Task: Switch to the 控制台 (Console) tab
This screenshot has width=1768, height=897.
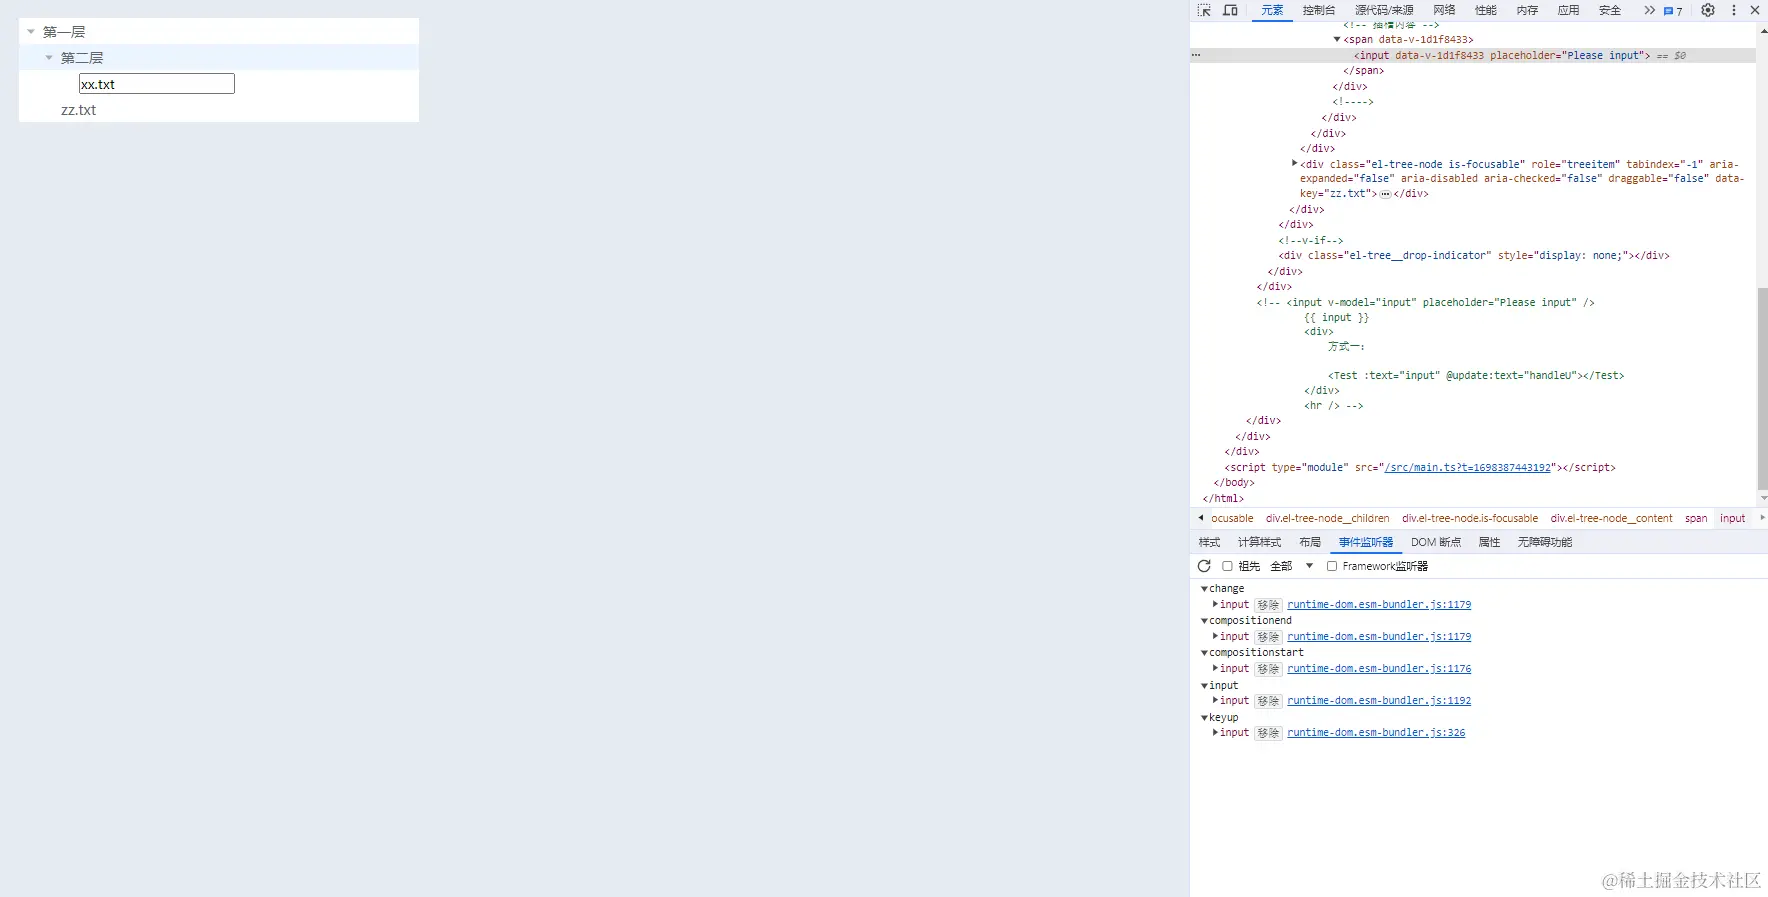Action: point(1319,10)
